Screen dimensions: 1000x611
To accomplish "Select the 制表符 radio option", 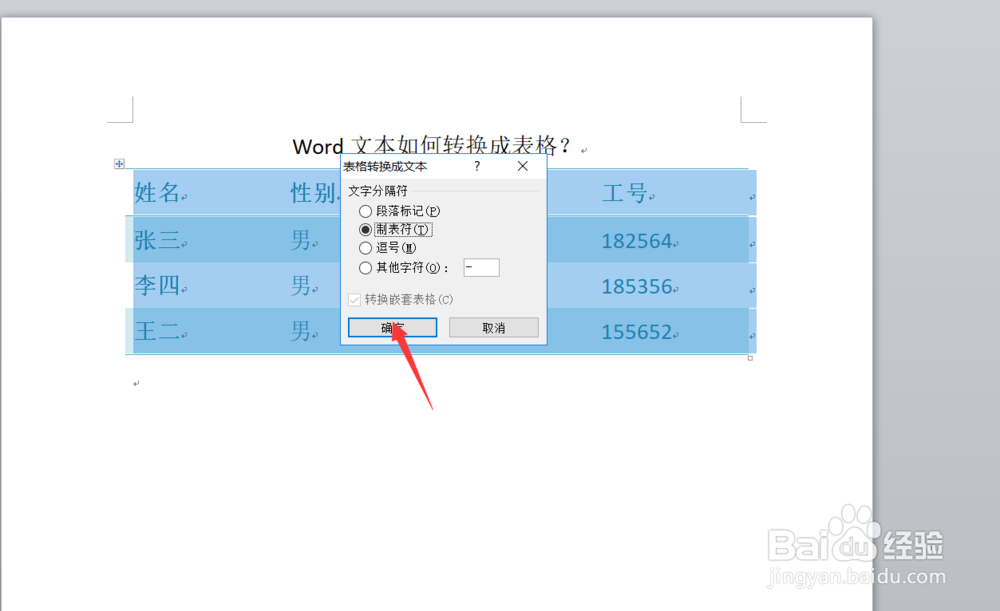I will pos(366,229).
